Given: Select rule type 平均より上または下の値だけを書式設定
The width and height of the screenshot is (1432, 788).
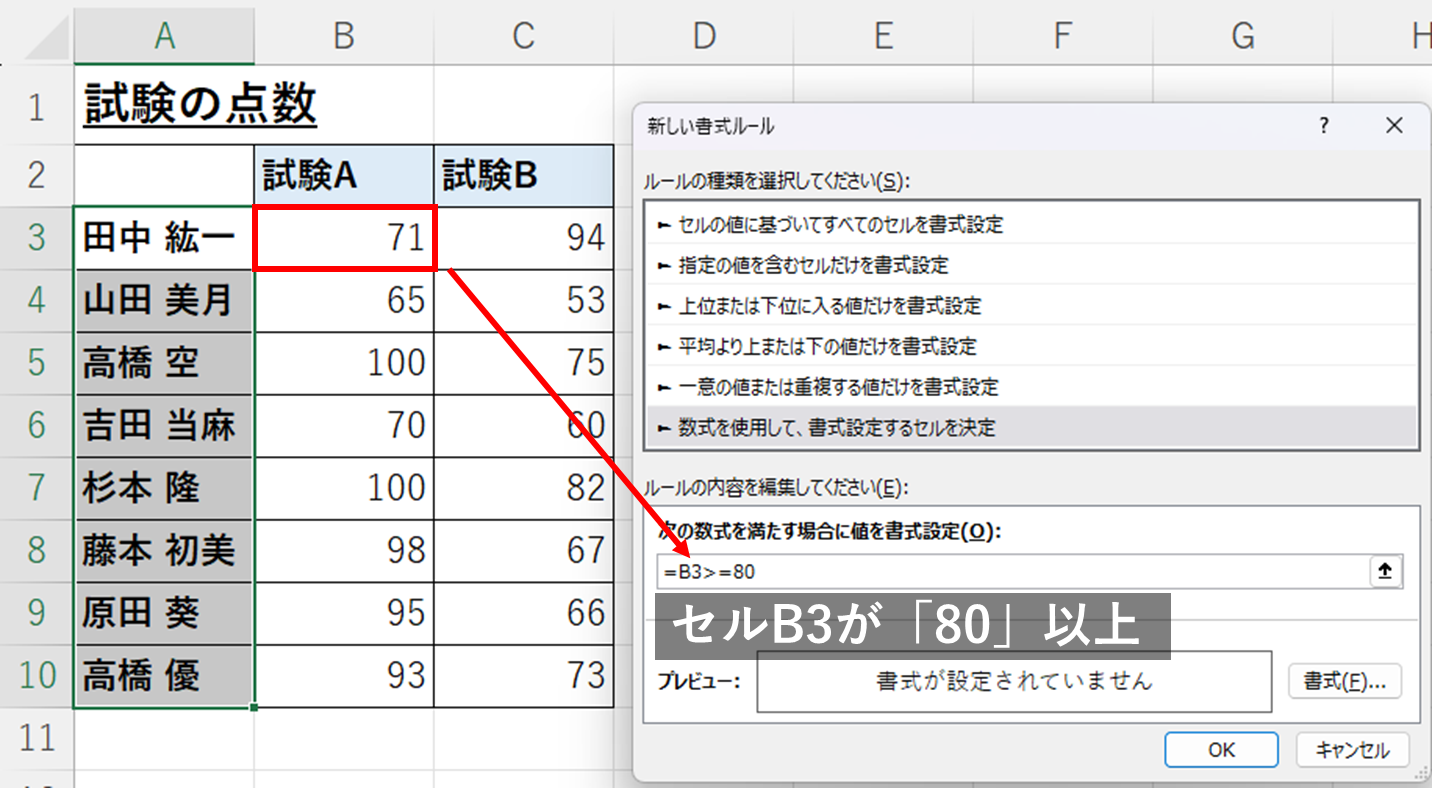Looking at the screenshot, I should (1032, 346).
